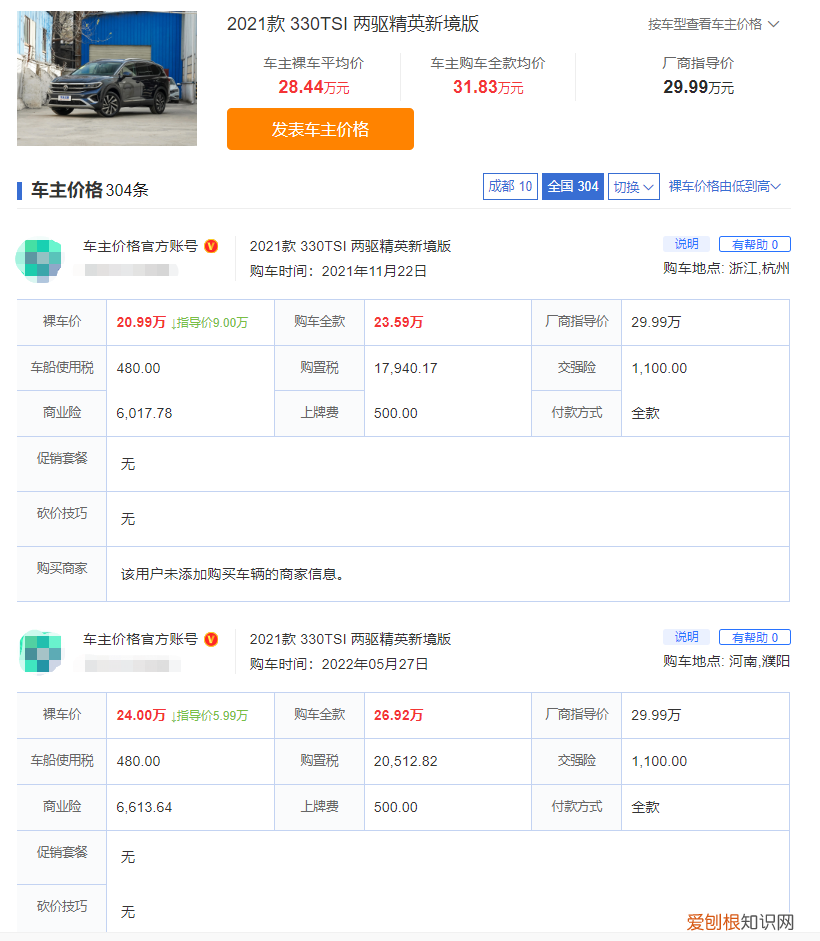This screenshot has width=820, height=941.
Task: Click 有帮助 0 on the first listing
Action: click(754, 243)
